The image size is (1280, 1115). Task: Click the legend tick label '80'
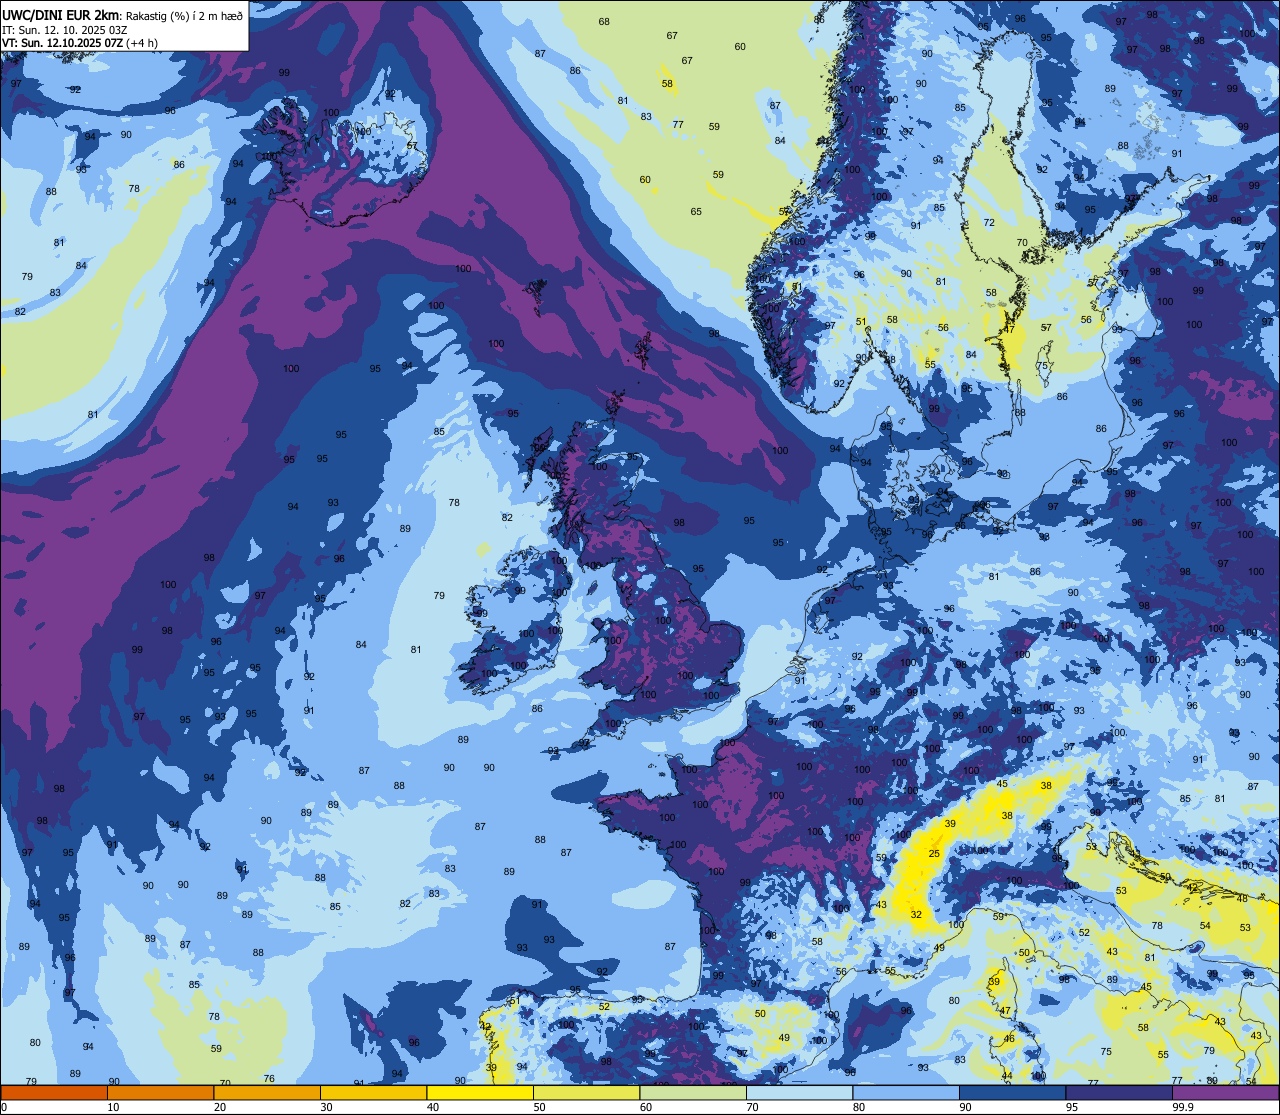859,1107
